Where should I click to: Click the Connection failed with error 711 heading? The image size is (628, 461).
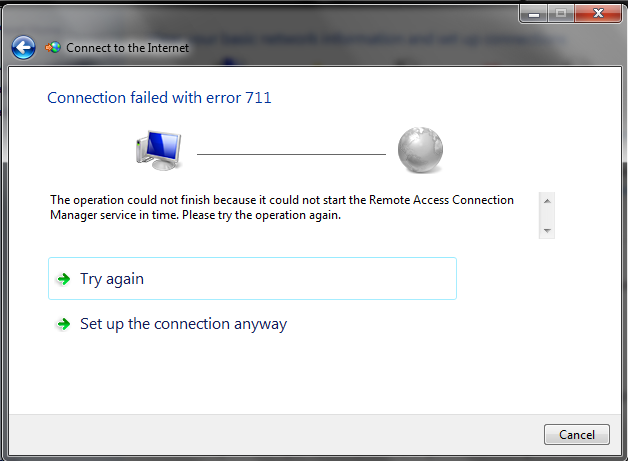point(160,98)
